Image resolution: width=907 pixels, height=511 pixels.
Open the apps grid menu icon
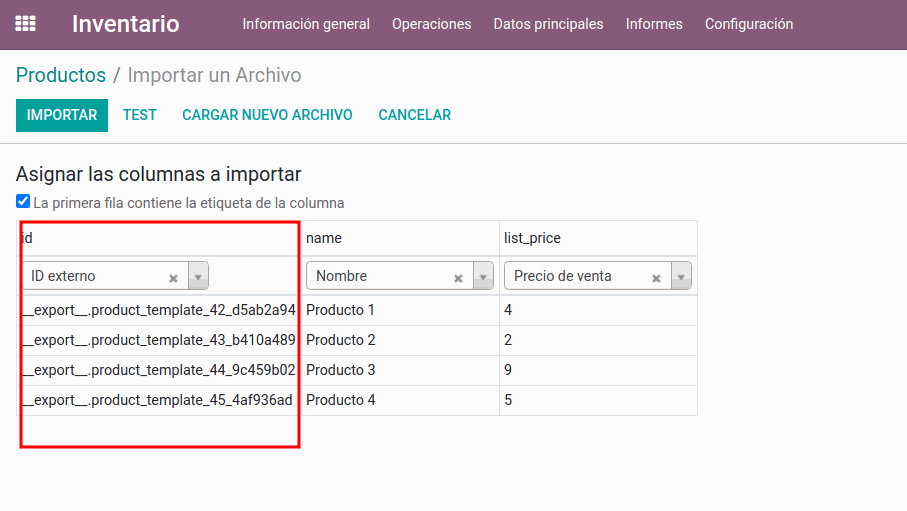pos(26,24)
